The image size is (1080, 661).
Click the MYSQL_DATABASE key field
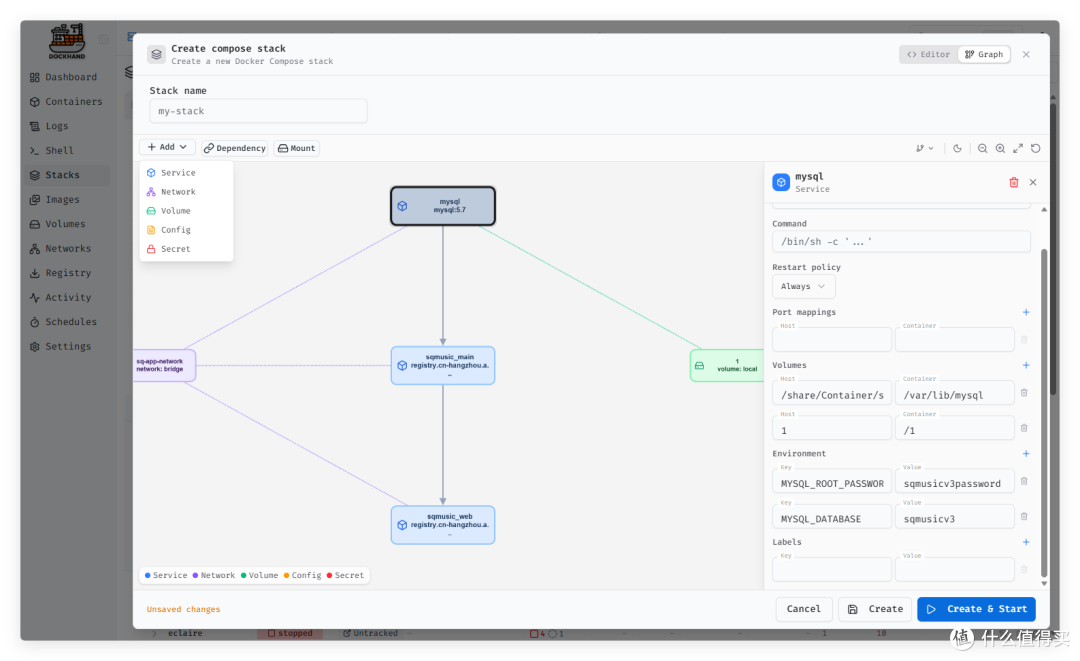[831, 517]
